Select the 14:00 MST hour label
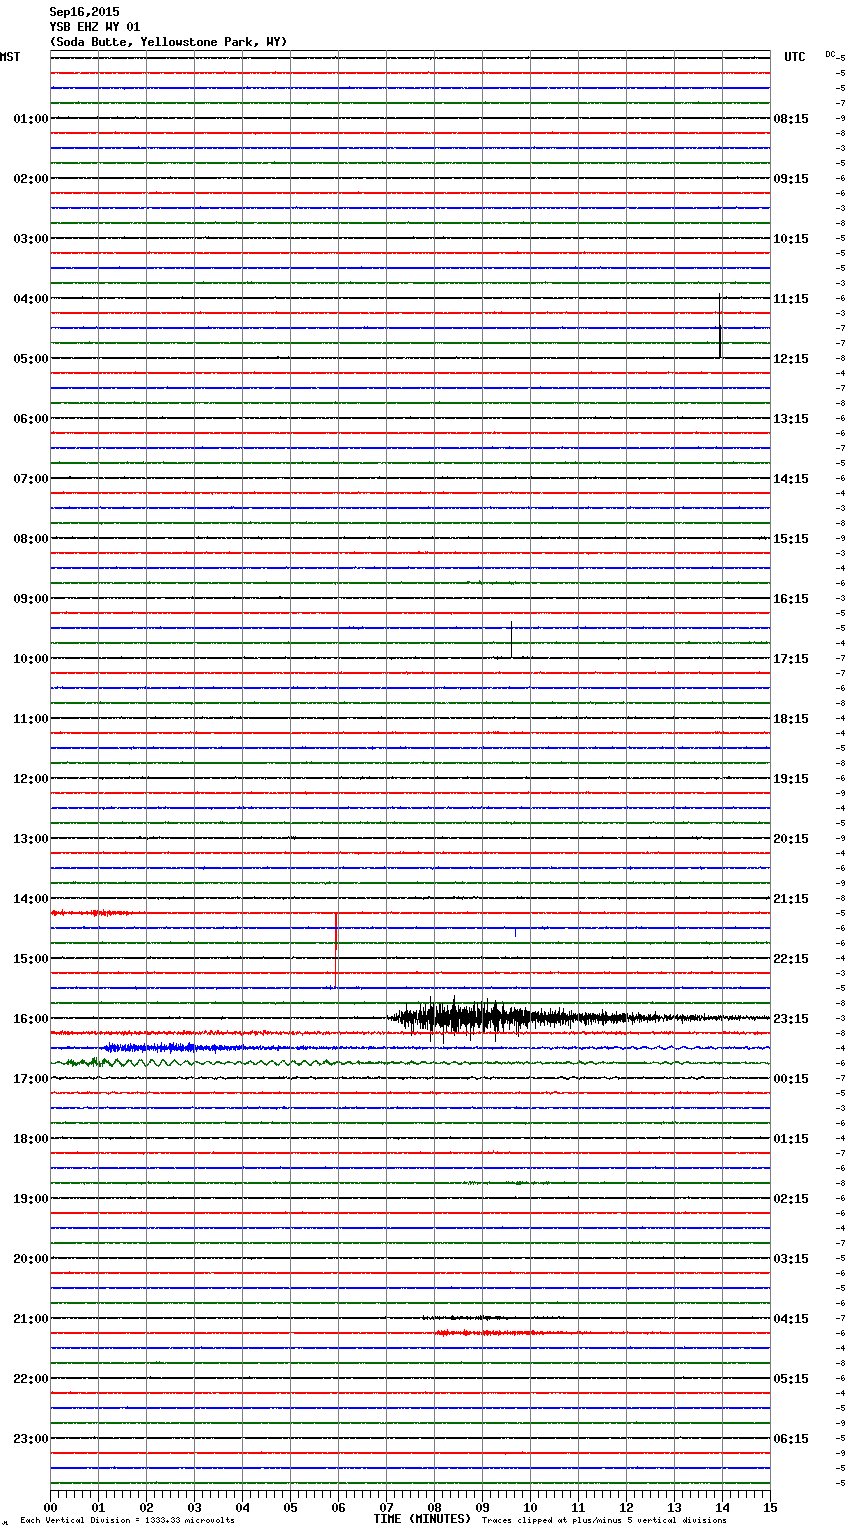Image resolution: width=850 pixels, height=1534 pixels. [x=30, y=899]
